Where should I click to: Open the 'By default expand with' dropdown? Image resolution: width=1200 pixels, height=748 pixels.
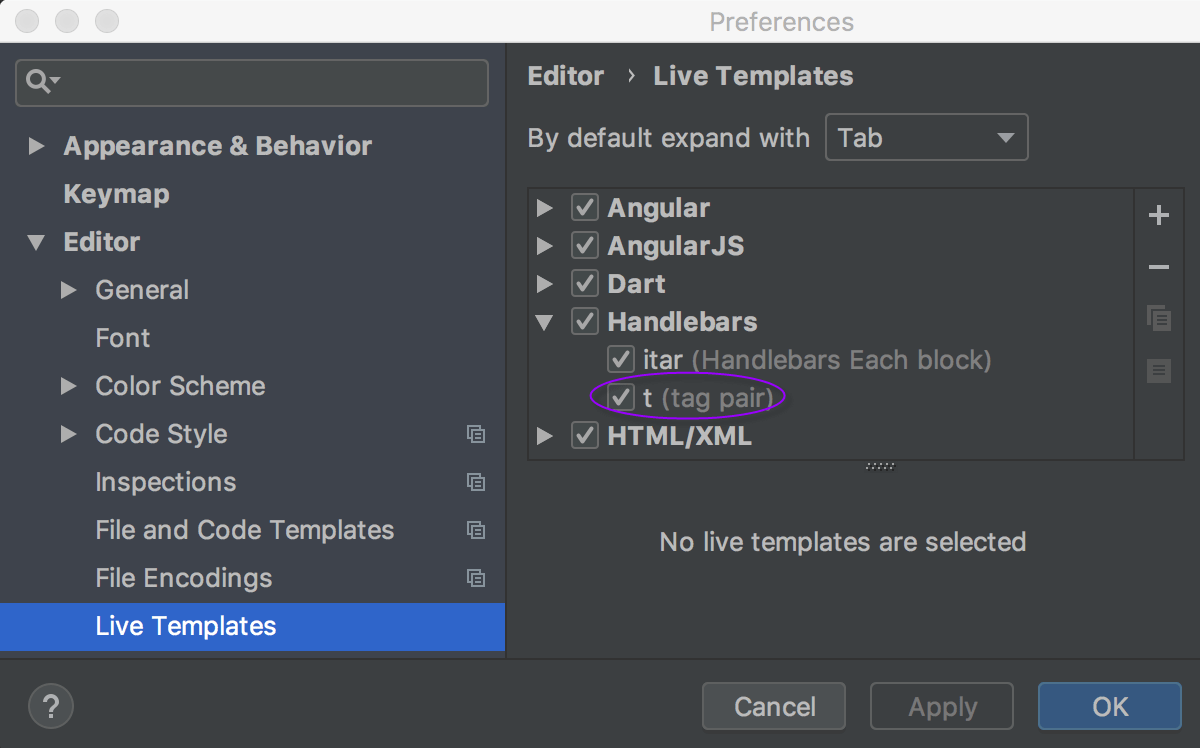pyautogui.click(x=926, y=137)
